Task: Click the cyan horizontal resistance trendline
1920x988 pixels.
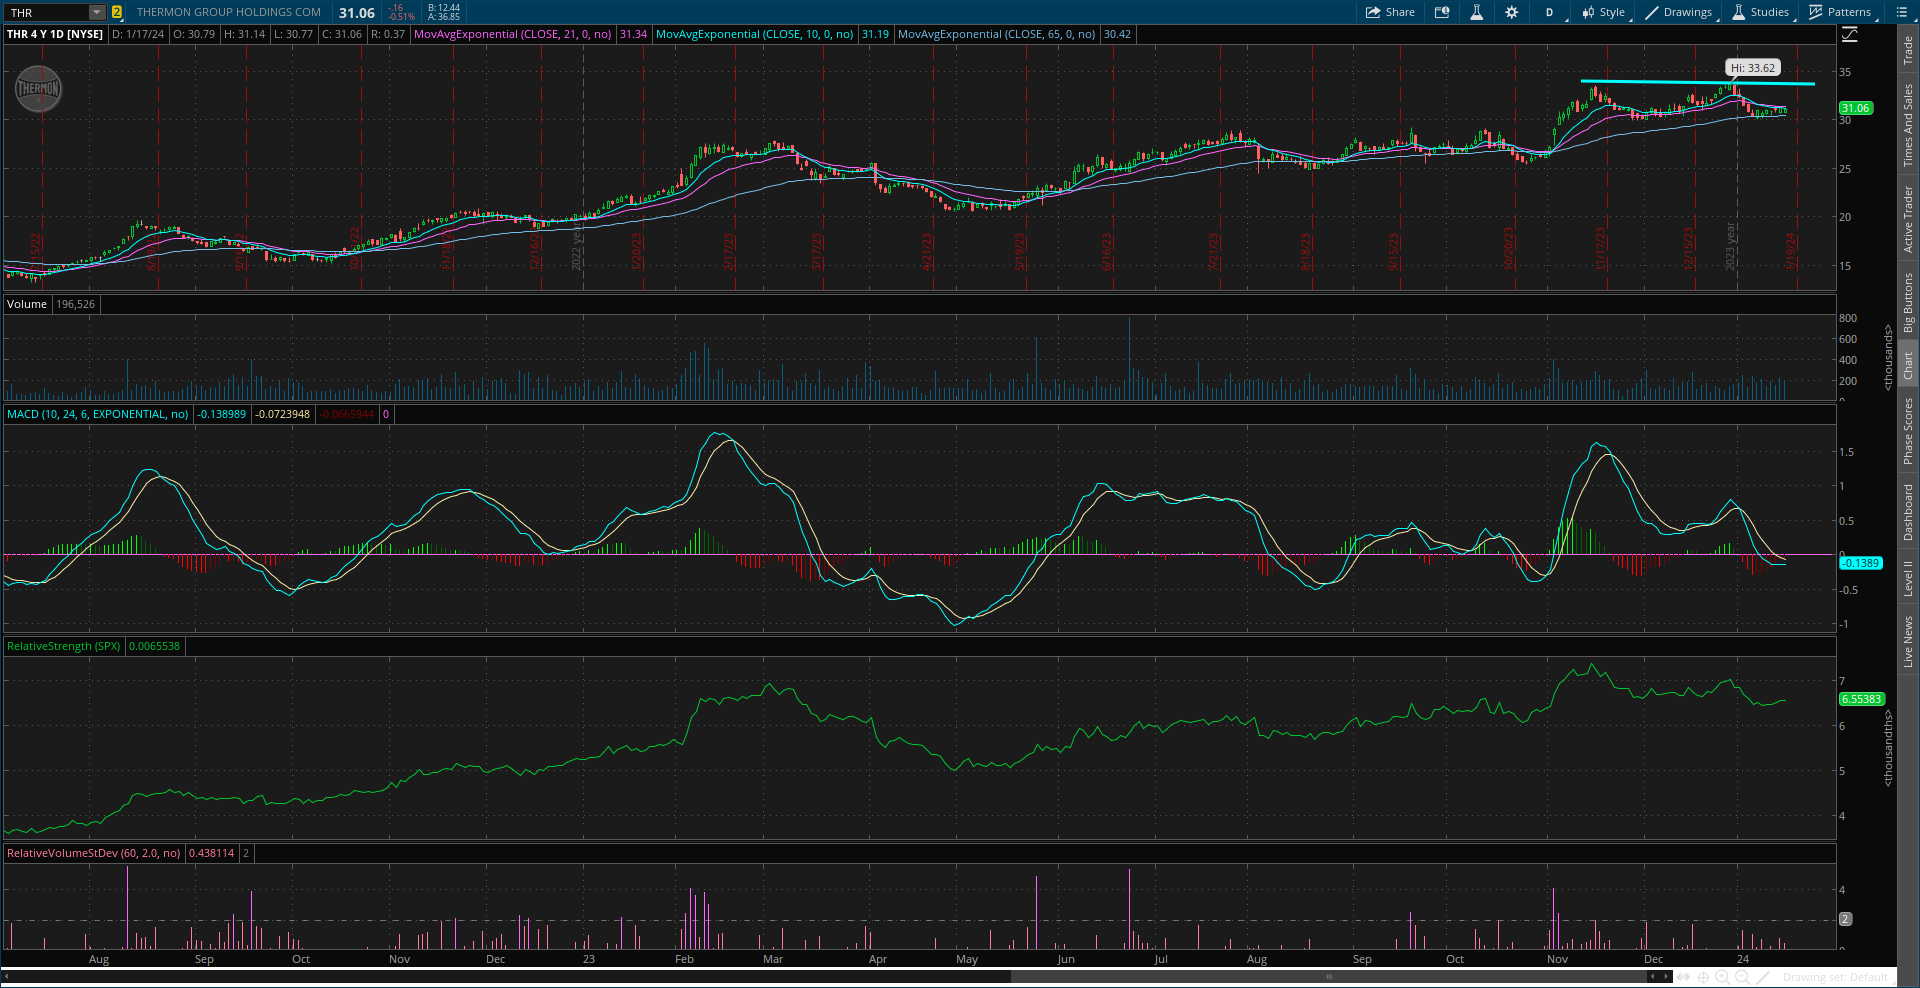Action: point(1697,82)
